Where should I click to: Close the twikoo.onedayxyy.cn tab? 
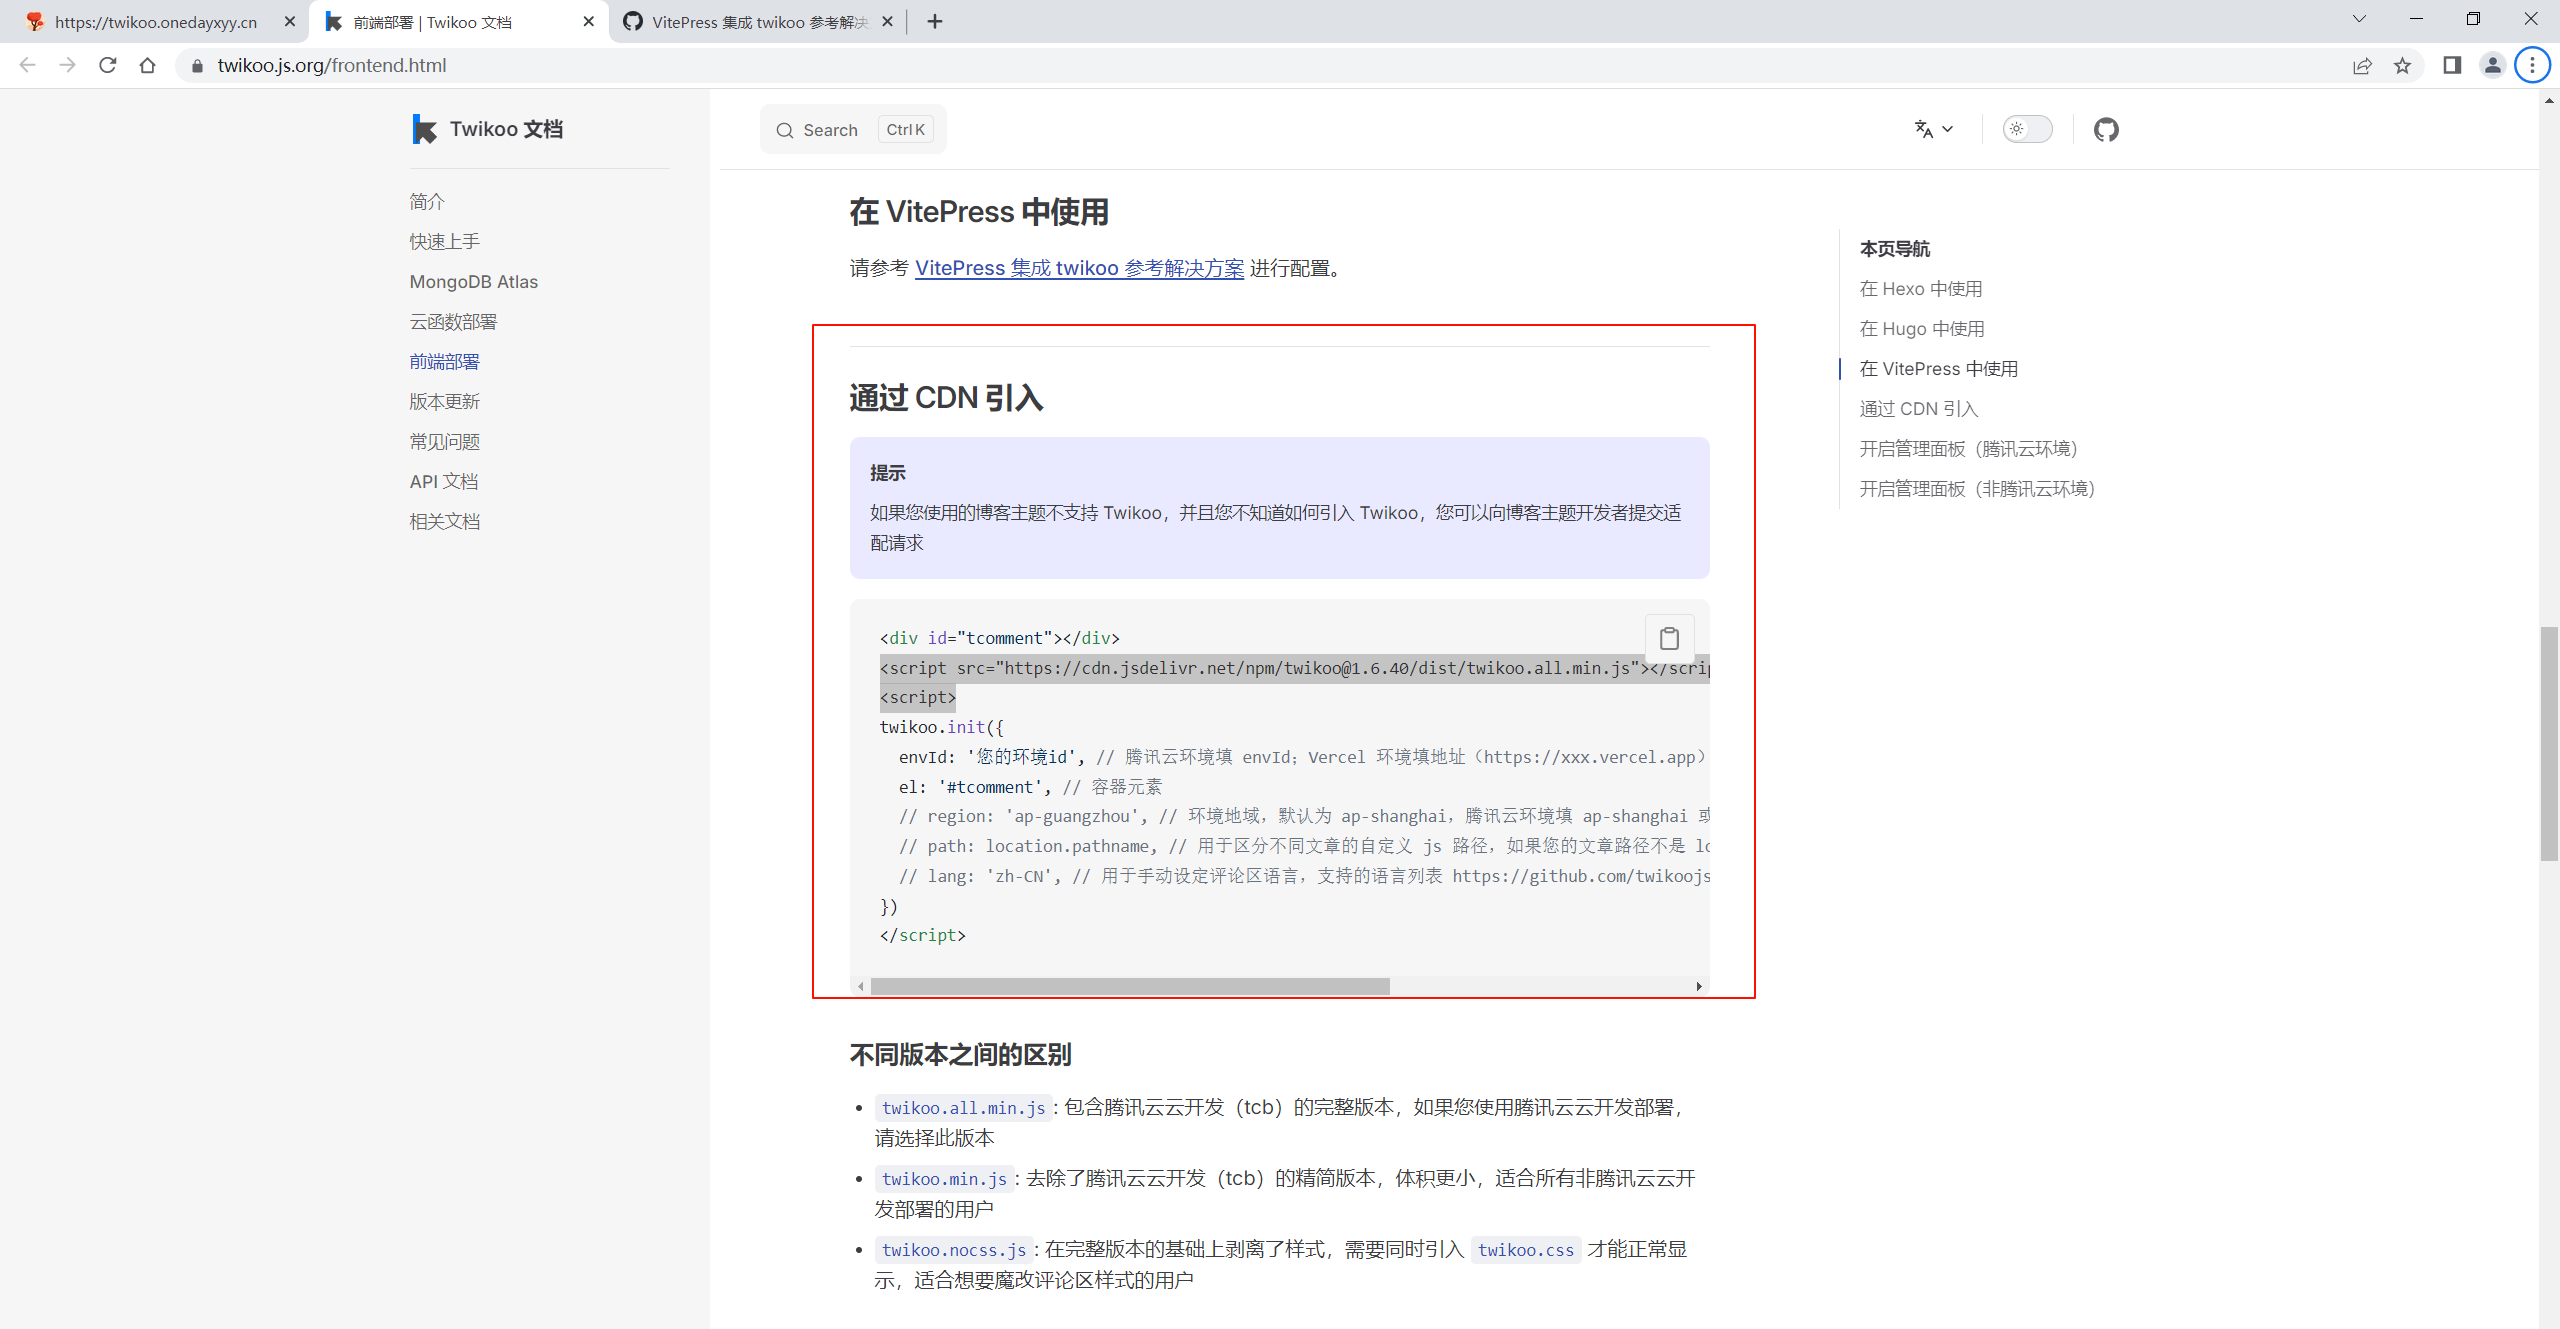click(x=290, y=21)
